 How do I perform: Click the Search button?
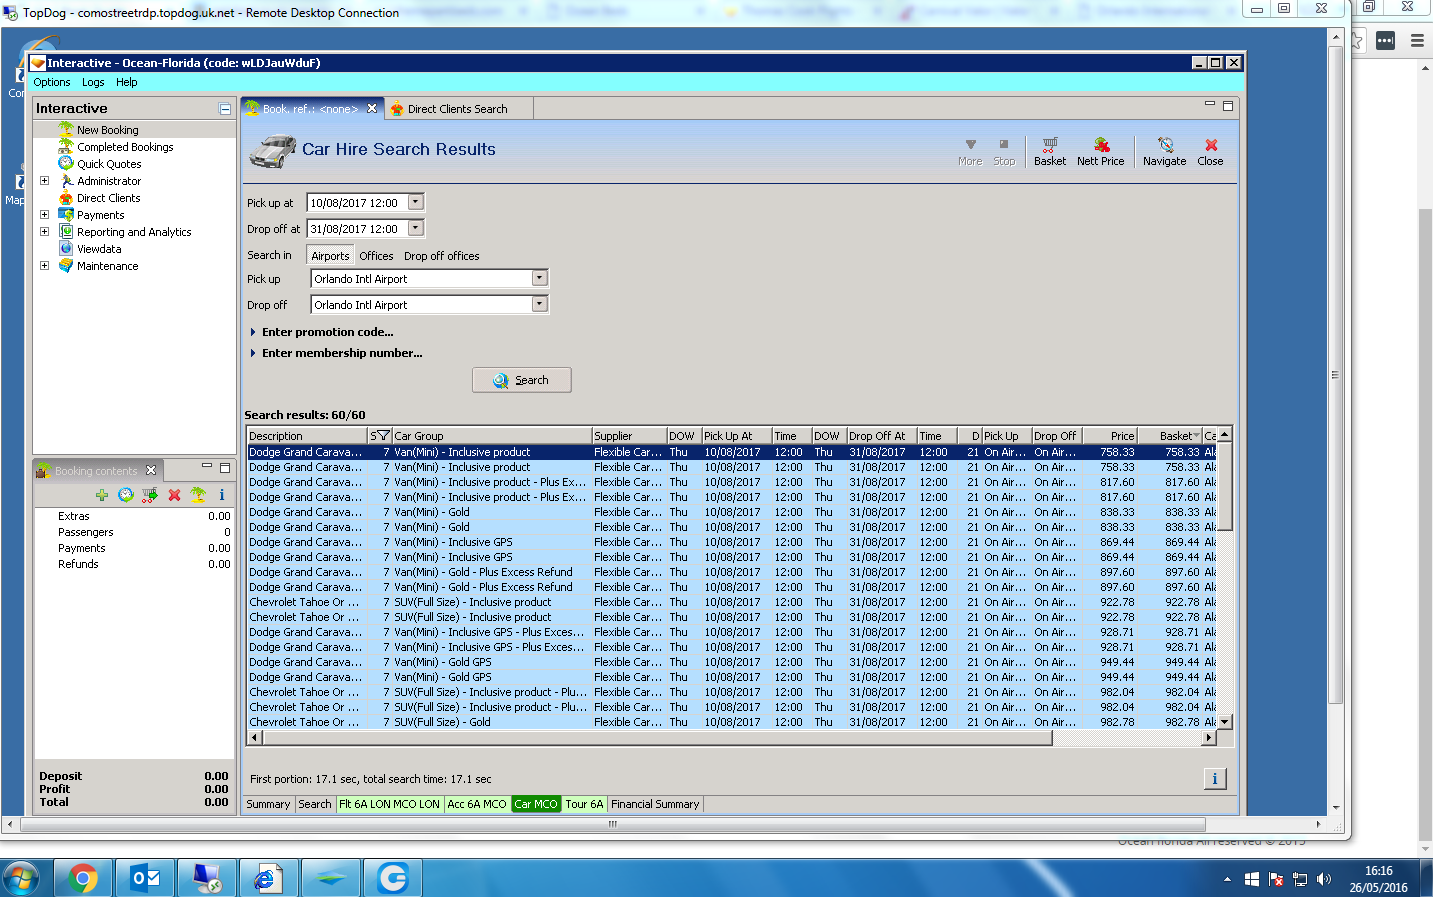[521, 380]
